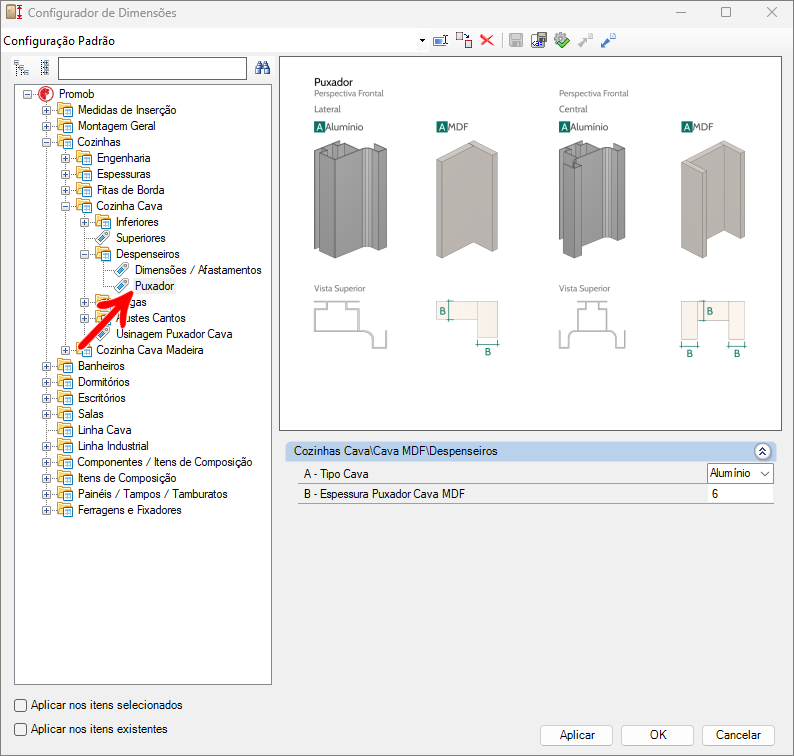Viewport: 794px width, 756px height.
Task: Click the rename configuration icon
Action: click(x=440, y=41)
